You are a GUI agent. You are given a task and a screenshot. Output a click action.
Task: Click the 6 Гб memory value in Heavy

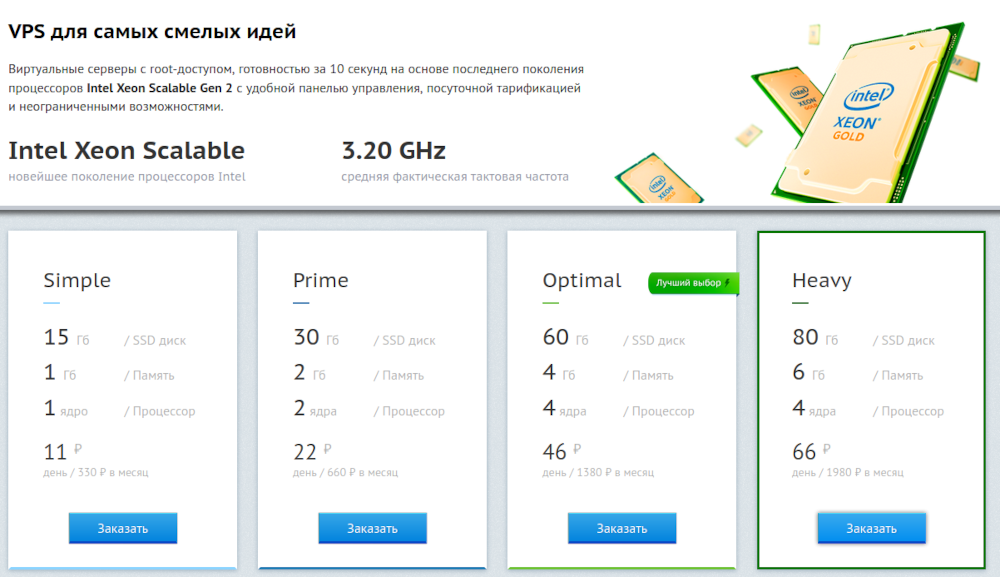pos(808,372)
